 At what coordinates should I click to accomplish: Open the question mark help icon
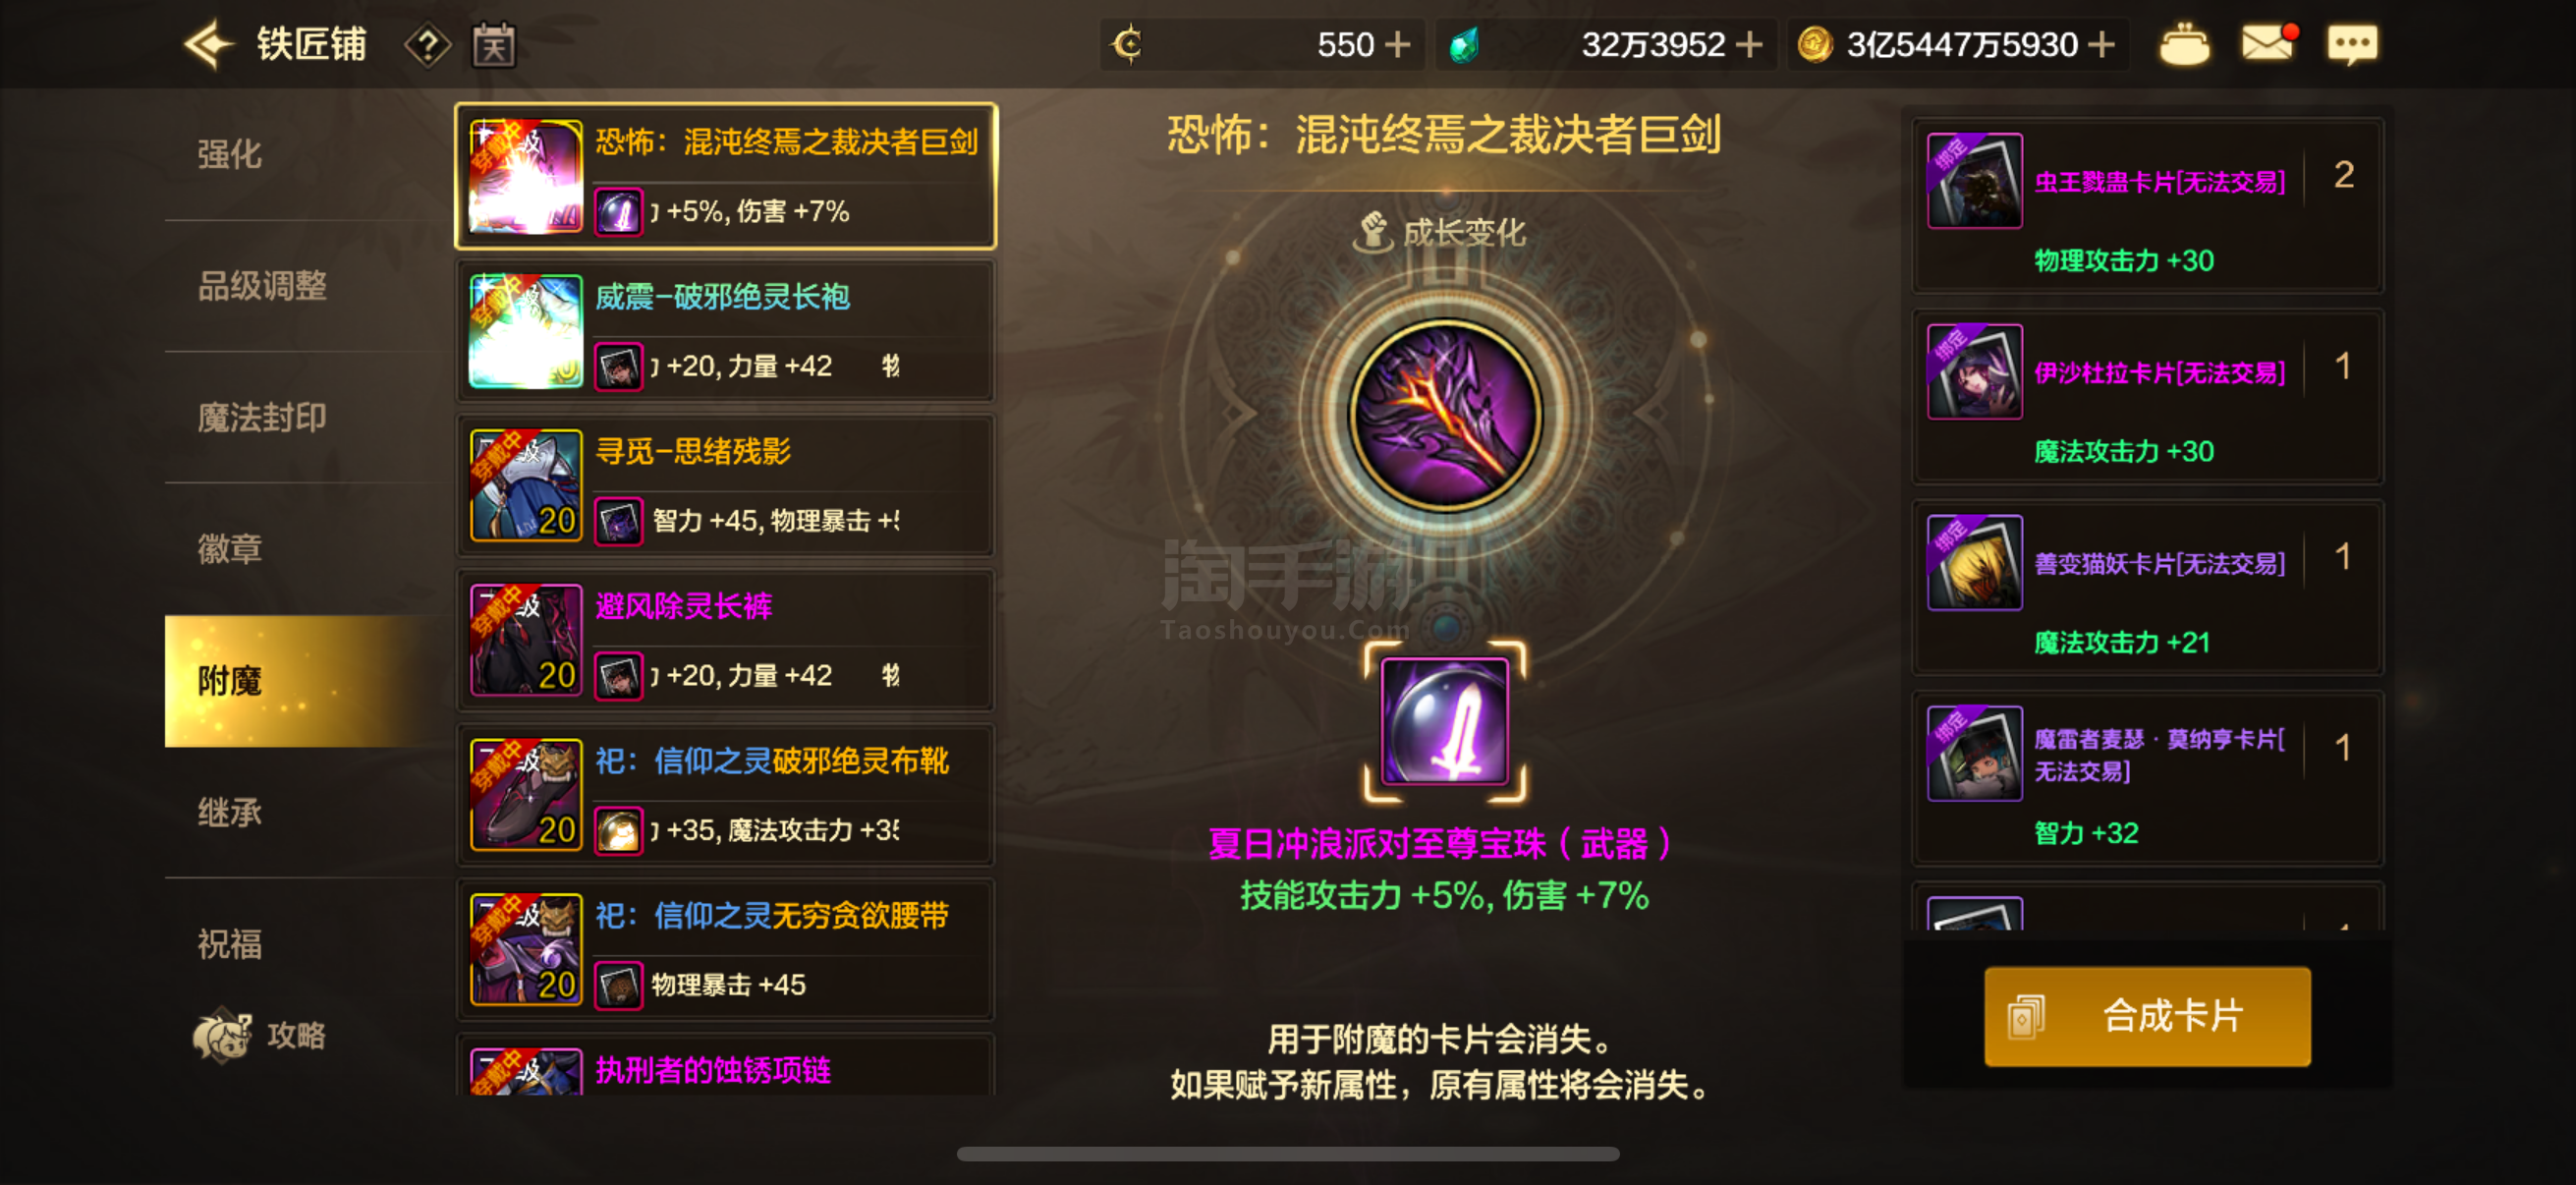click(x=428, y=45)
